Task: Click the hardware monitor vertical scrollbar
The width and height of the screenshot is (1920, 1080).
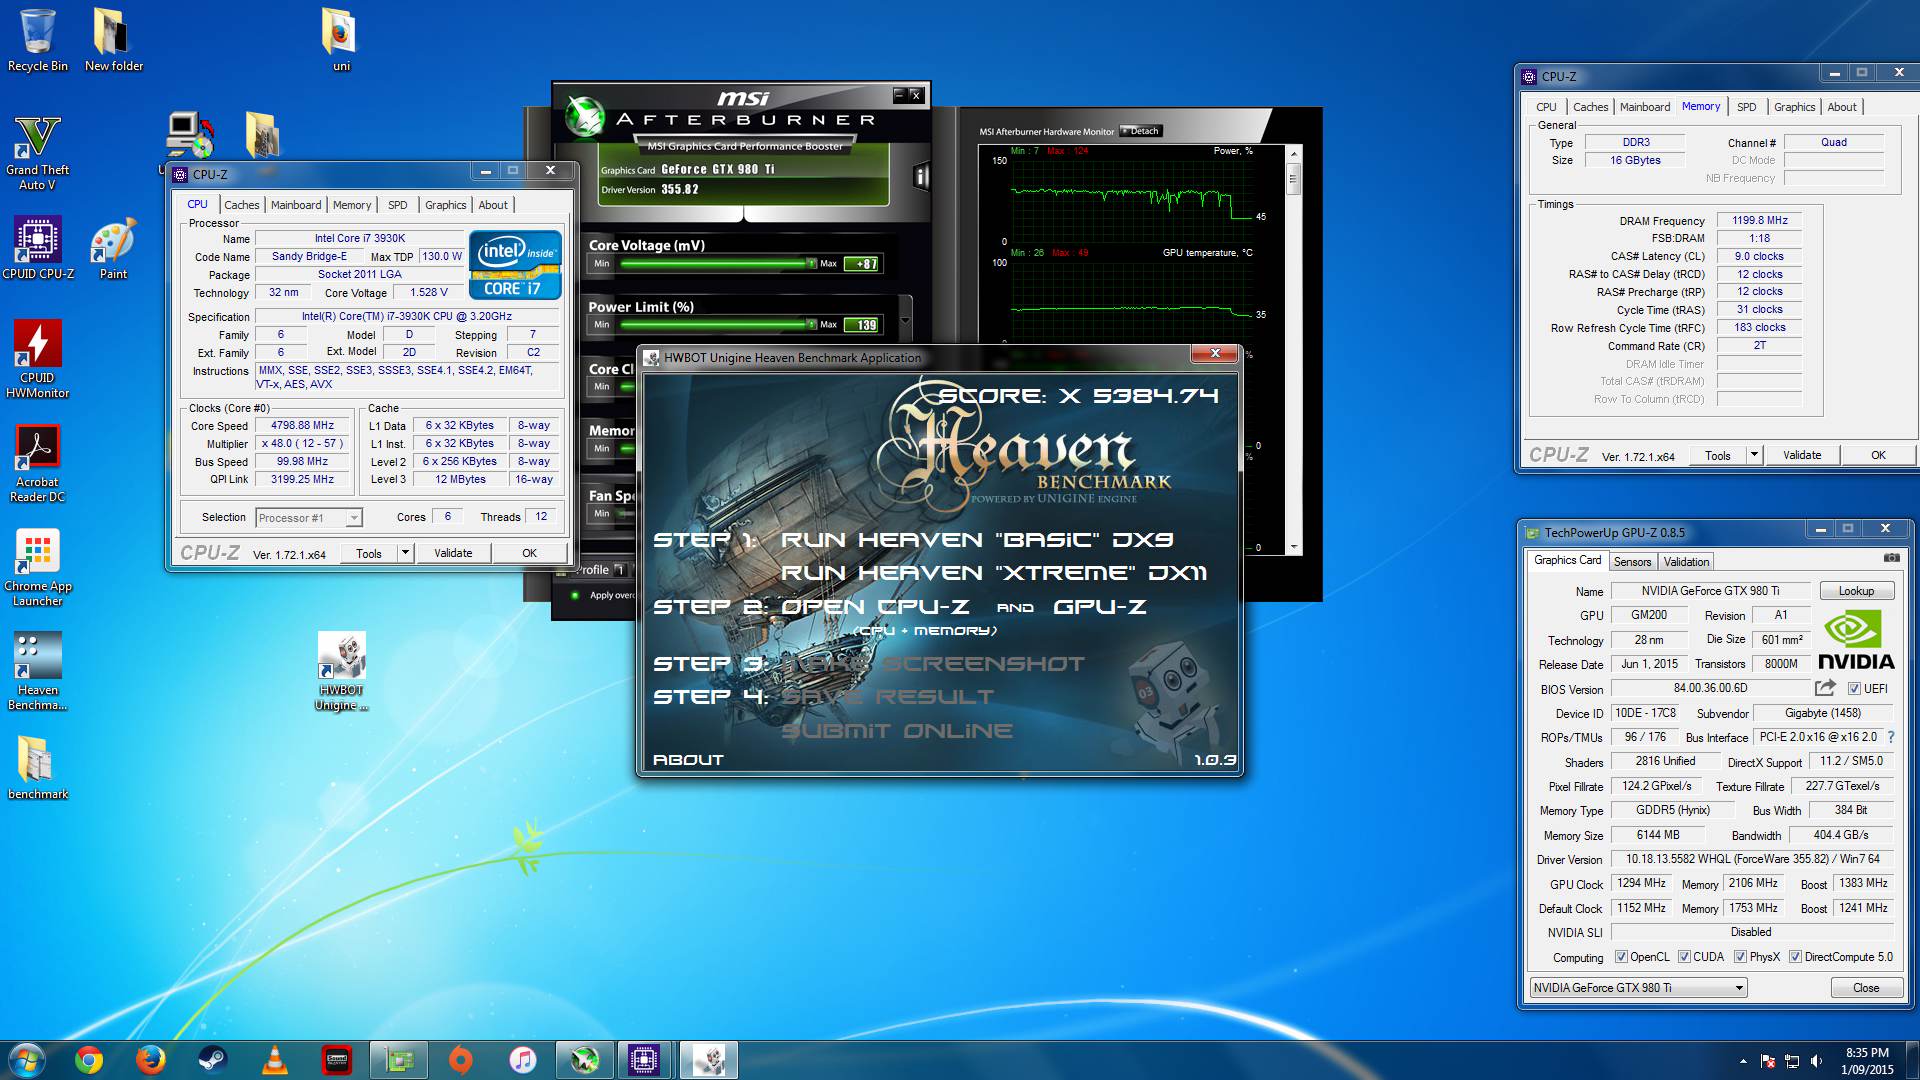Action: tap(1294, 350)
